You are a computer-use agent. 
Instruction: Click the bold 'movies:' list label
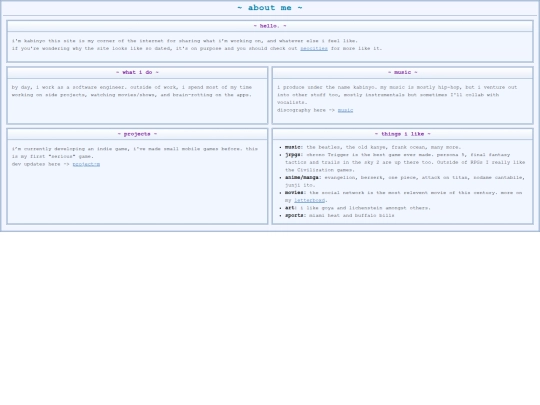[295, 193]
